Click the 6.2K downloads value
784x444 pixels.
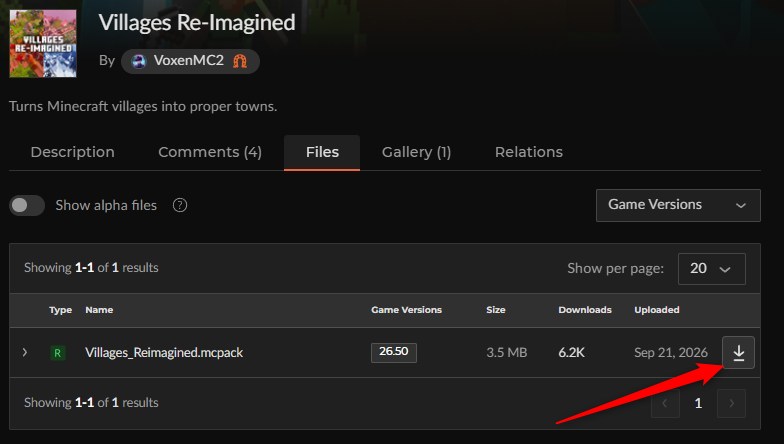[572, 352]
